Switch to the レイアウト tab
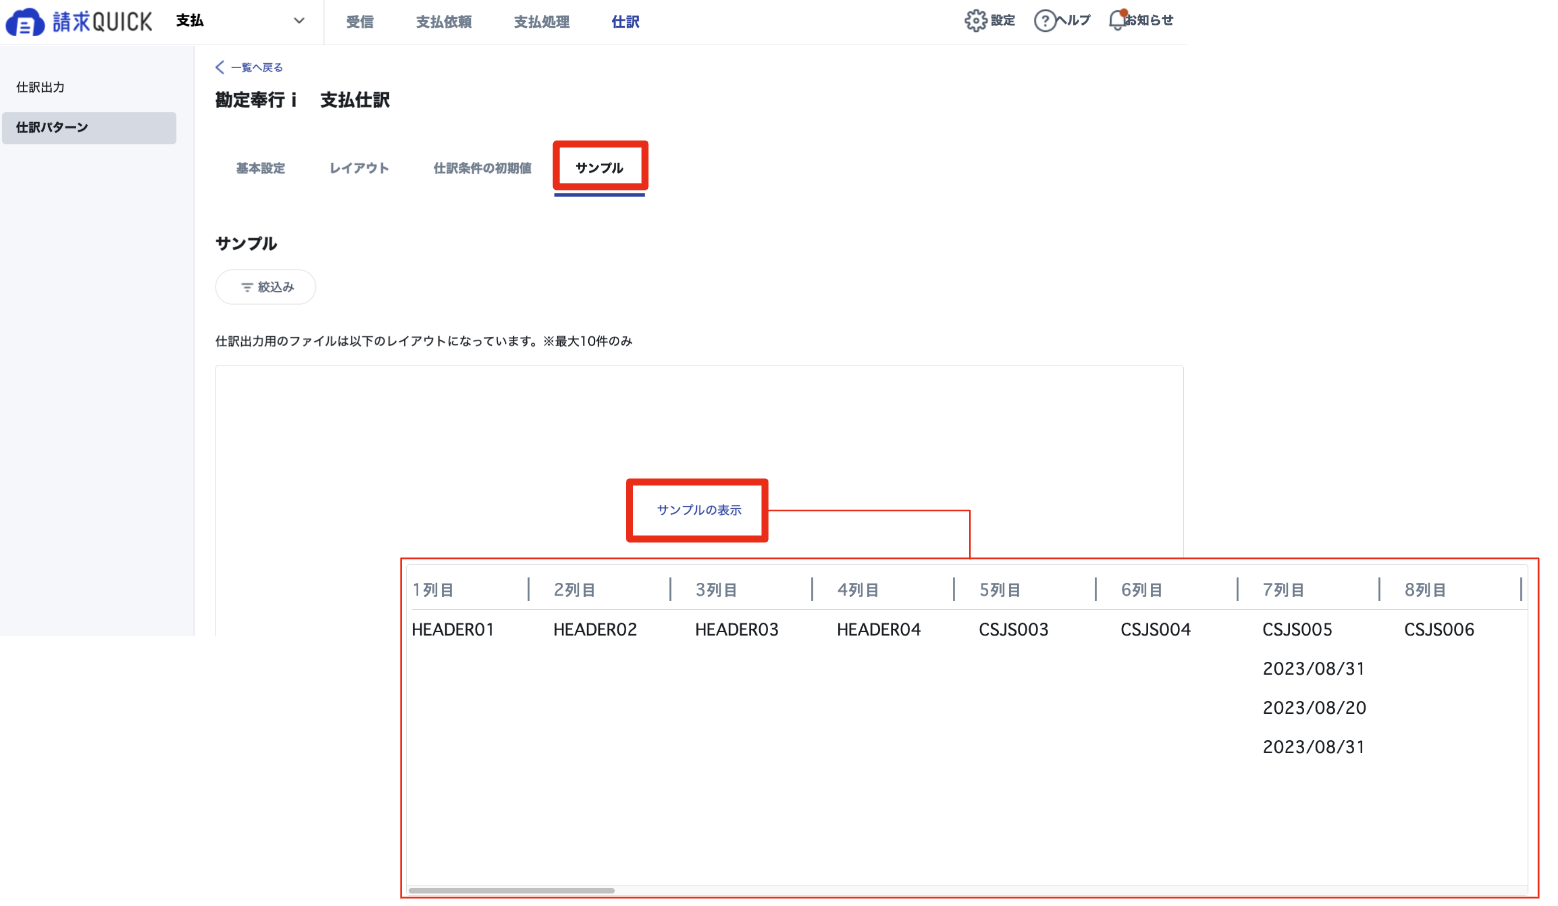Image resolution: width=1558 pixels, height=906 pixels. (359, 168)
